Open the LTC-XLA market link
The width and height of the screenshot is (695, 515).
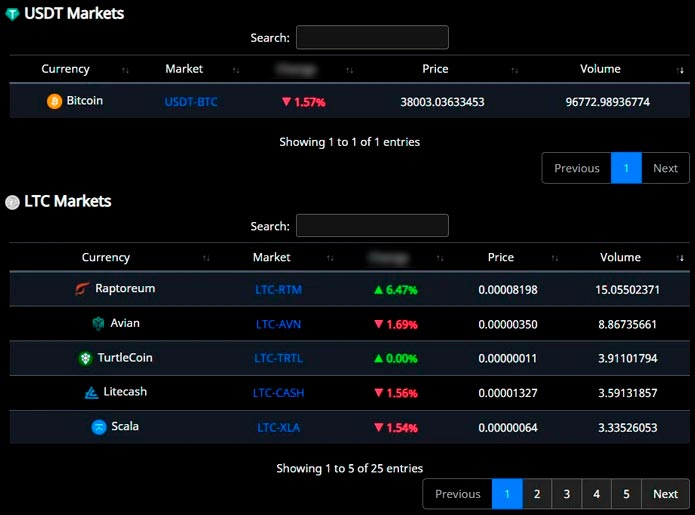click(x=279, y=428)
